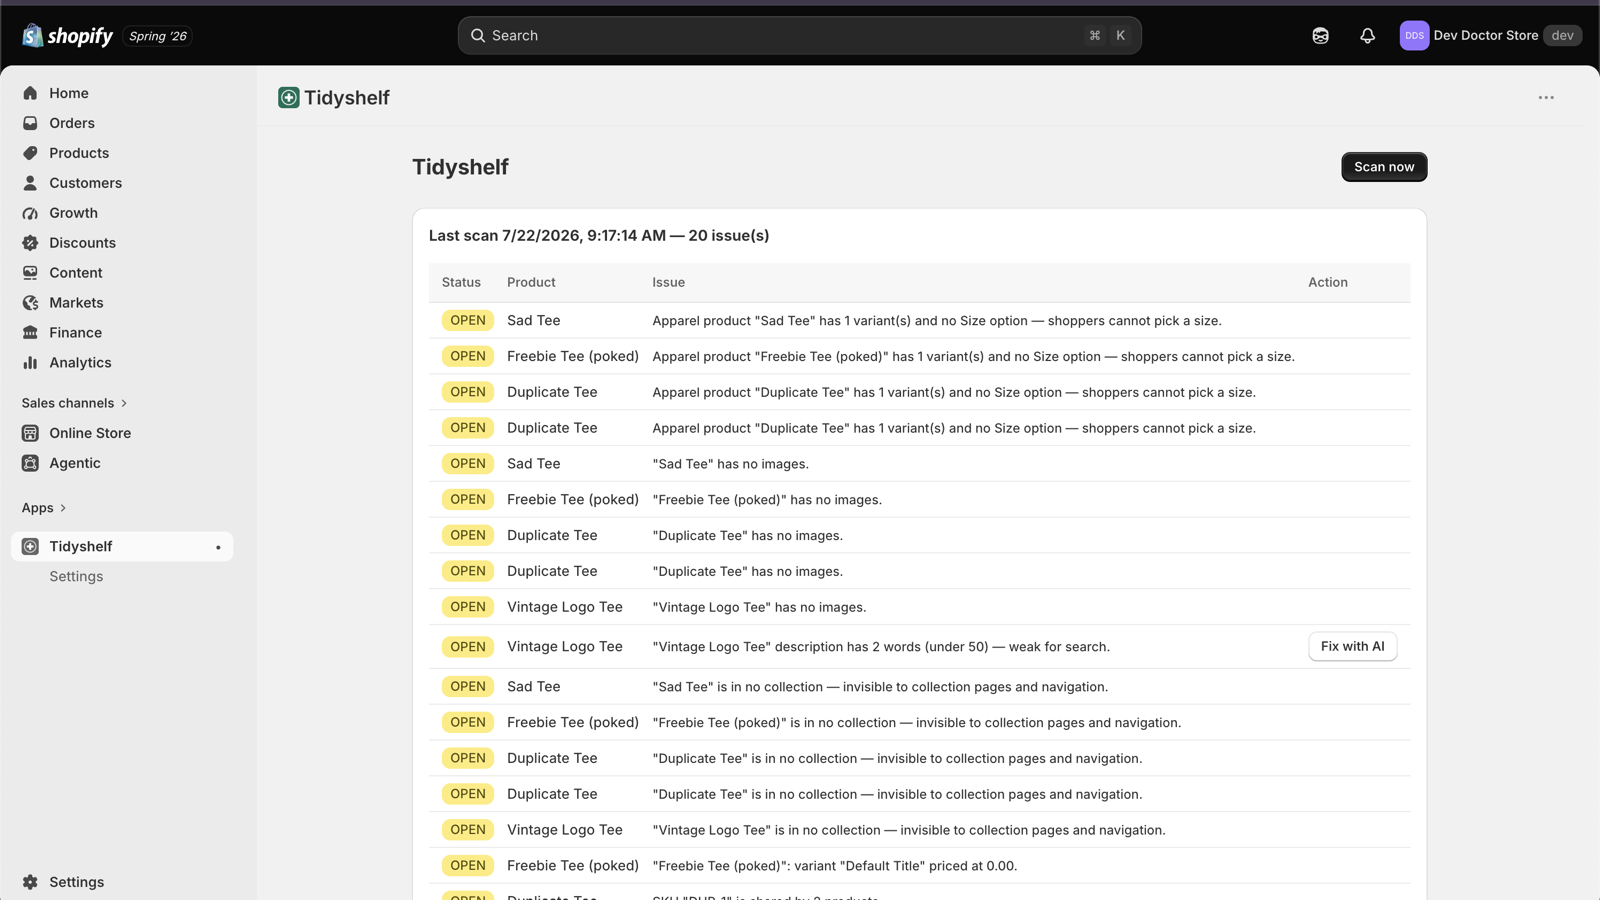Open the Analytics page

pos(122,363)
